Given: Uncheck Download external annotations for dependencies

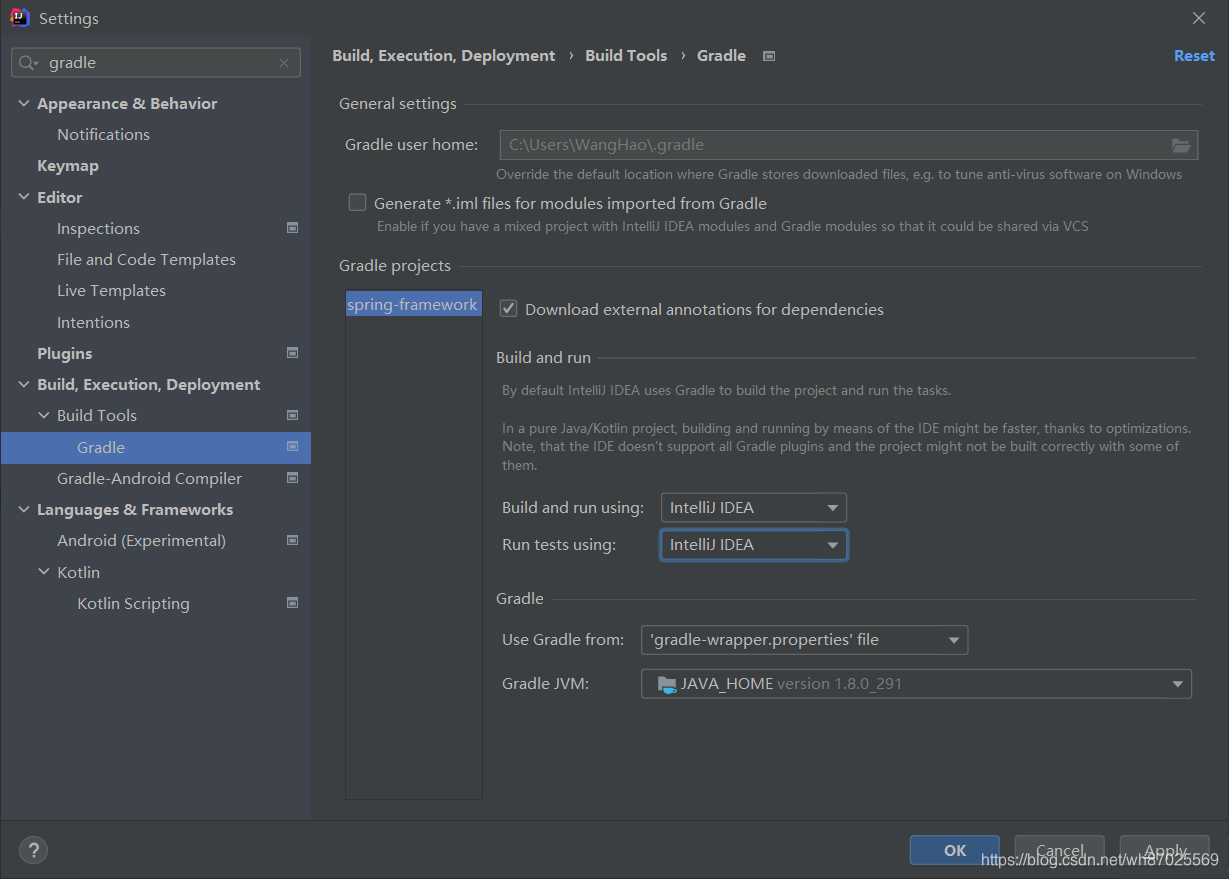Looking at the screenshot, I should [x=508, y=309].
